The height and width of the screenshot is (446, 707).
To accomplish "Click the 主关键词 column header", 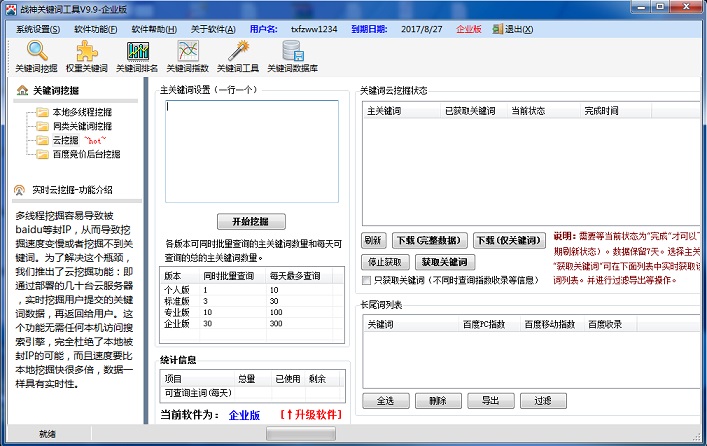I will coord(402,111).
